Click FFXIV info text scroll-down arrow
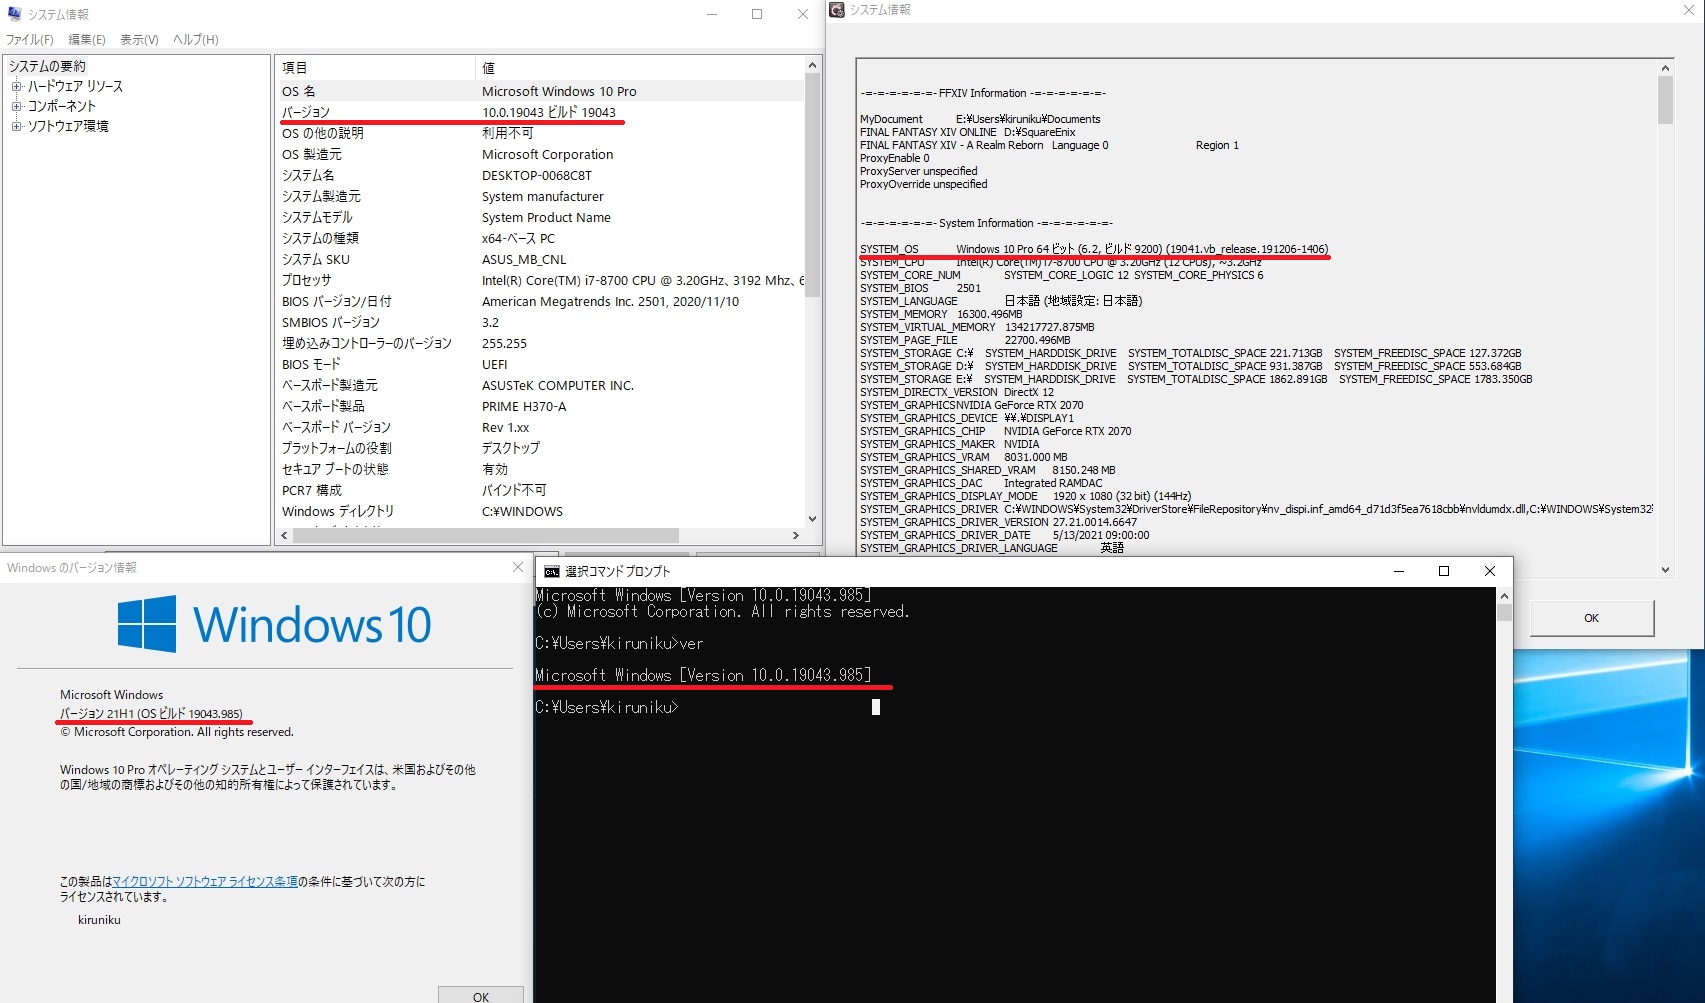Image resolution: width=1705 pixels, height=1003 pixels. click(1665, 569)
